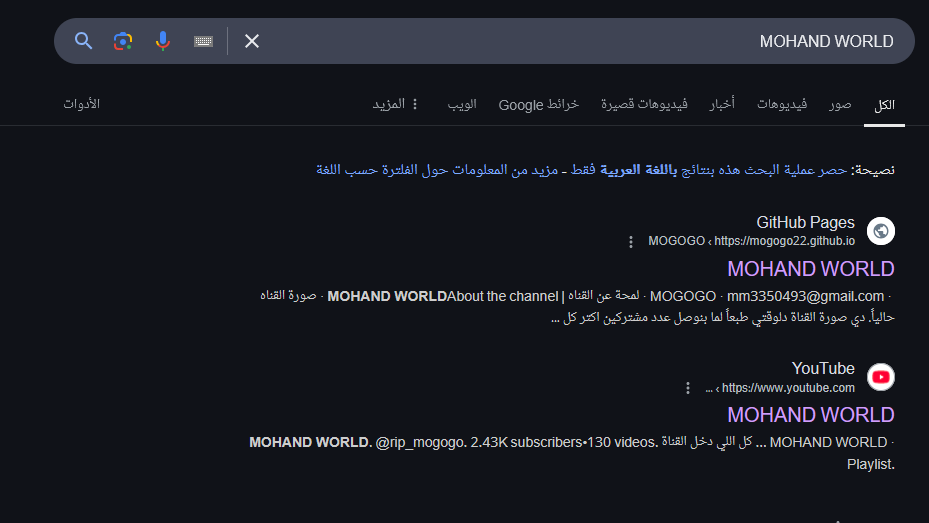The width and height of the screenshot is (929, 523).
Task: Open MOHAND WORLD YouTube result title
Action: tap(811, 415)
